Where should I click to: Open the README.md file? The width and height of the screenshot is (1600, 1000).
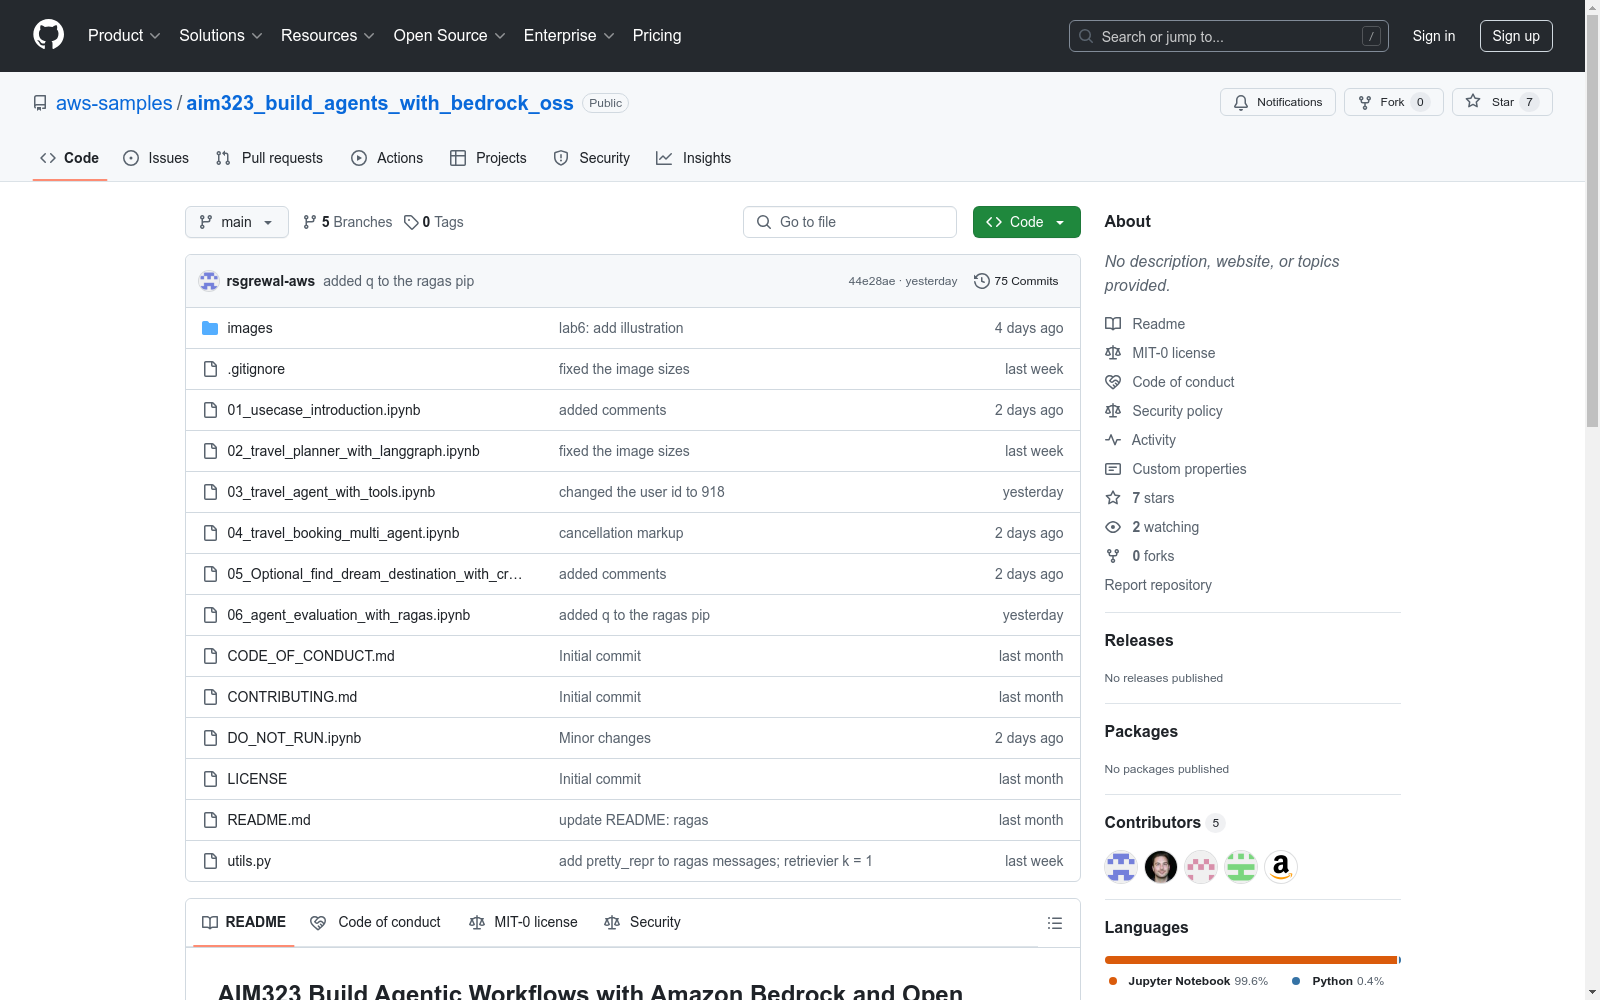pos(269,820)
